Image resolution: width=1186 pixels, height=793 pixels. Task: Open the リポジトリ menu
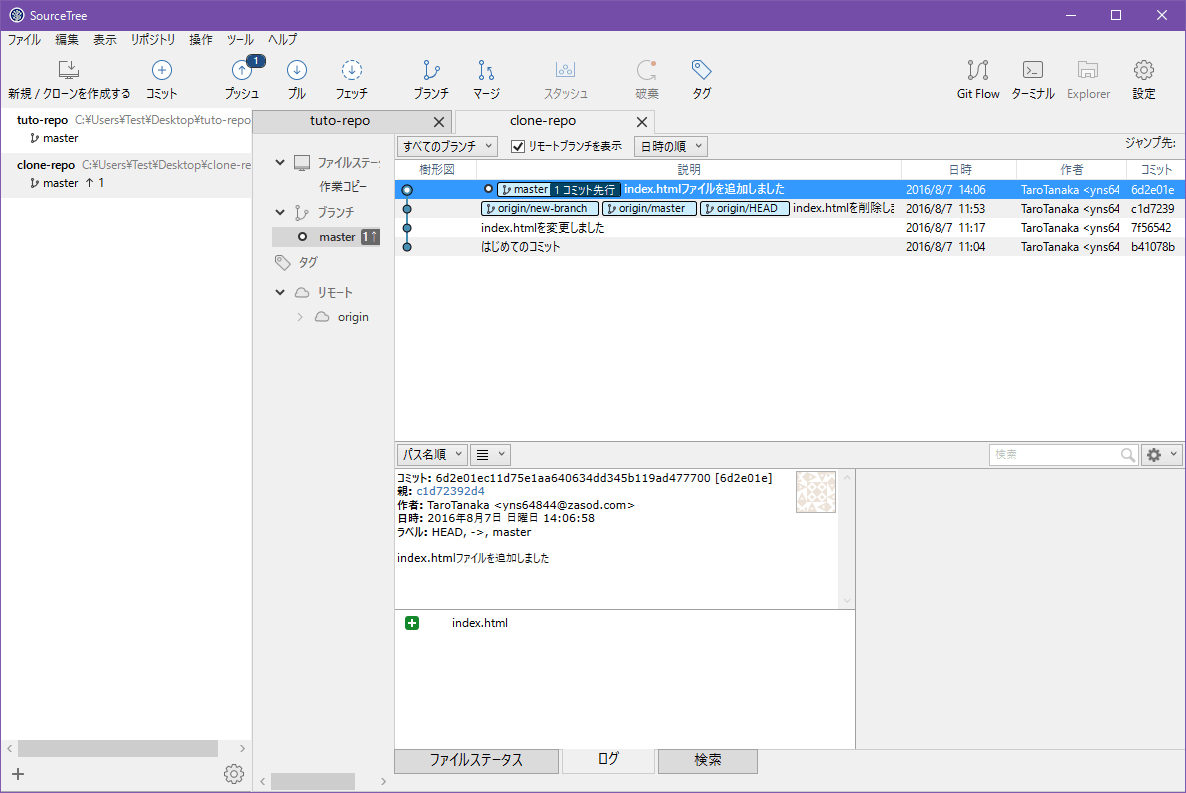[152, 40]
